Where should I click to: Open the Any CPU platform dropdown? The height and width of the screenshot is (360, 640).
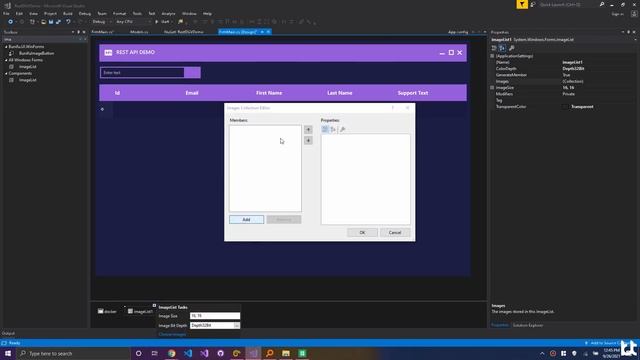click(133, 22)
